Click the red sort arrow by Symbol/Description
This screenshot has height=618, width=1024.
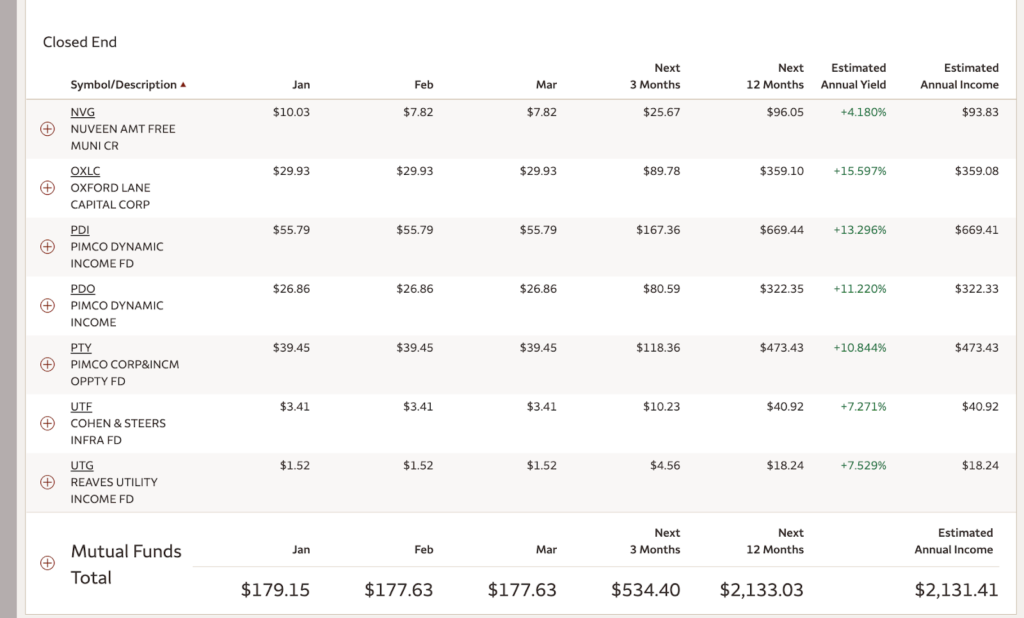click(183, 86)
